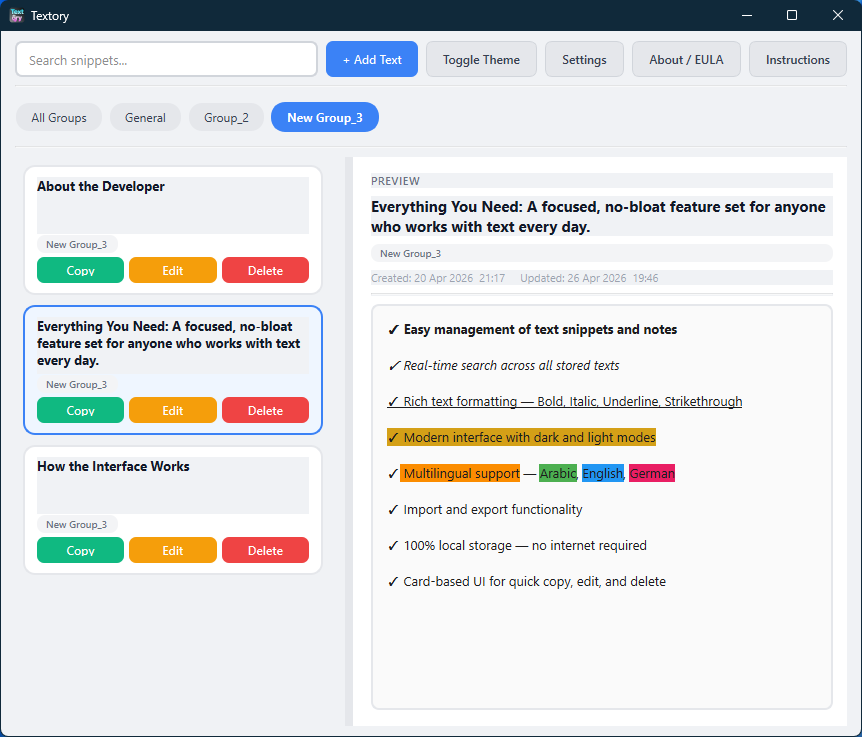Click '100% local storage' line

click(x=517, y=545)
